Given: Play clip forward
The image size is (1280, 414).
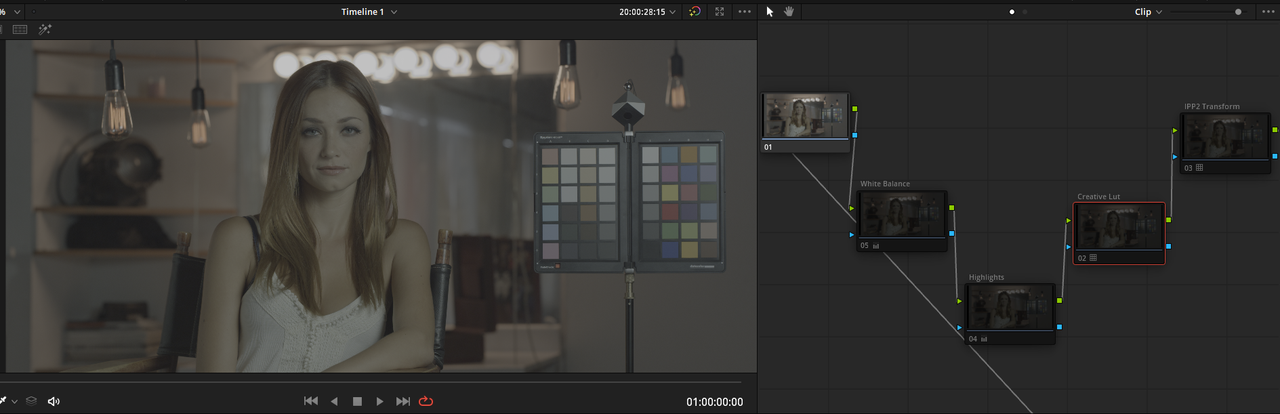Looking at the screenshot, I should (x=380, y=401).
